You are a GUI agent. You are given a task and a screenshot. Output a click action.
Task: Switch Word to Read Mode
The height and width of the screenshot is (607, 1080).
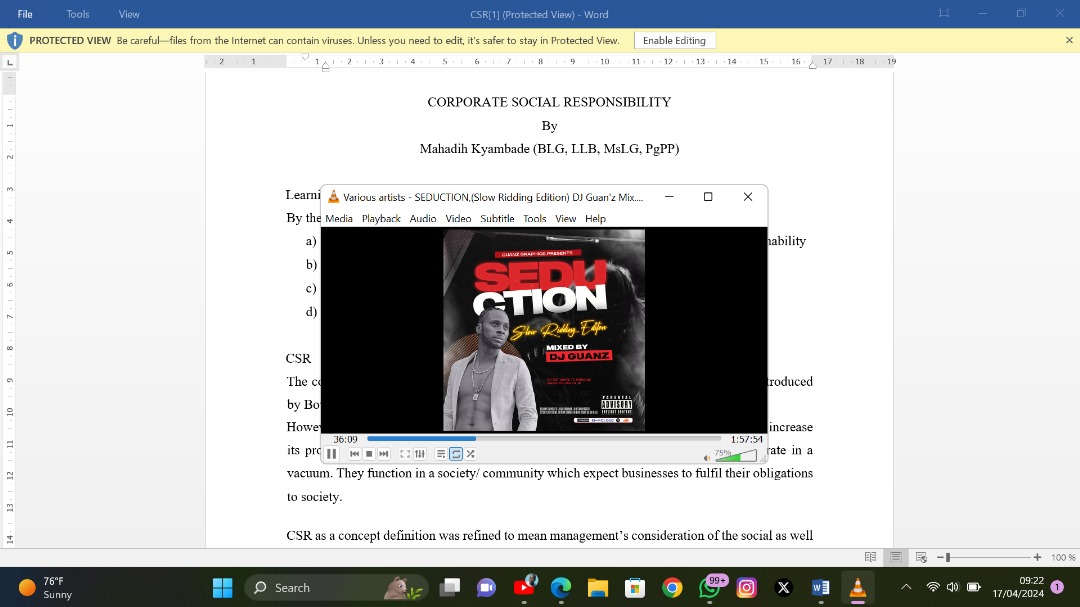click(871, 557)
